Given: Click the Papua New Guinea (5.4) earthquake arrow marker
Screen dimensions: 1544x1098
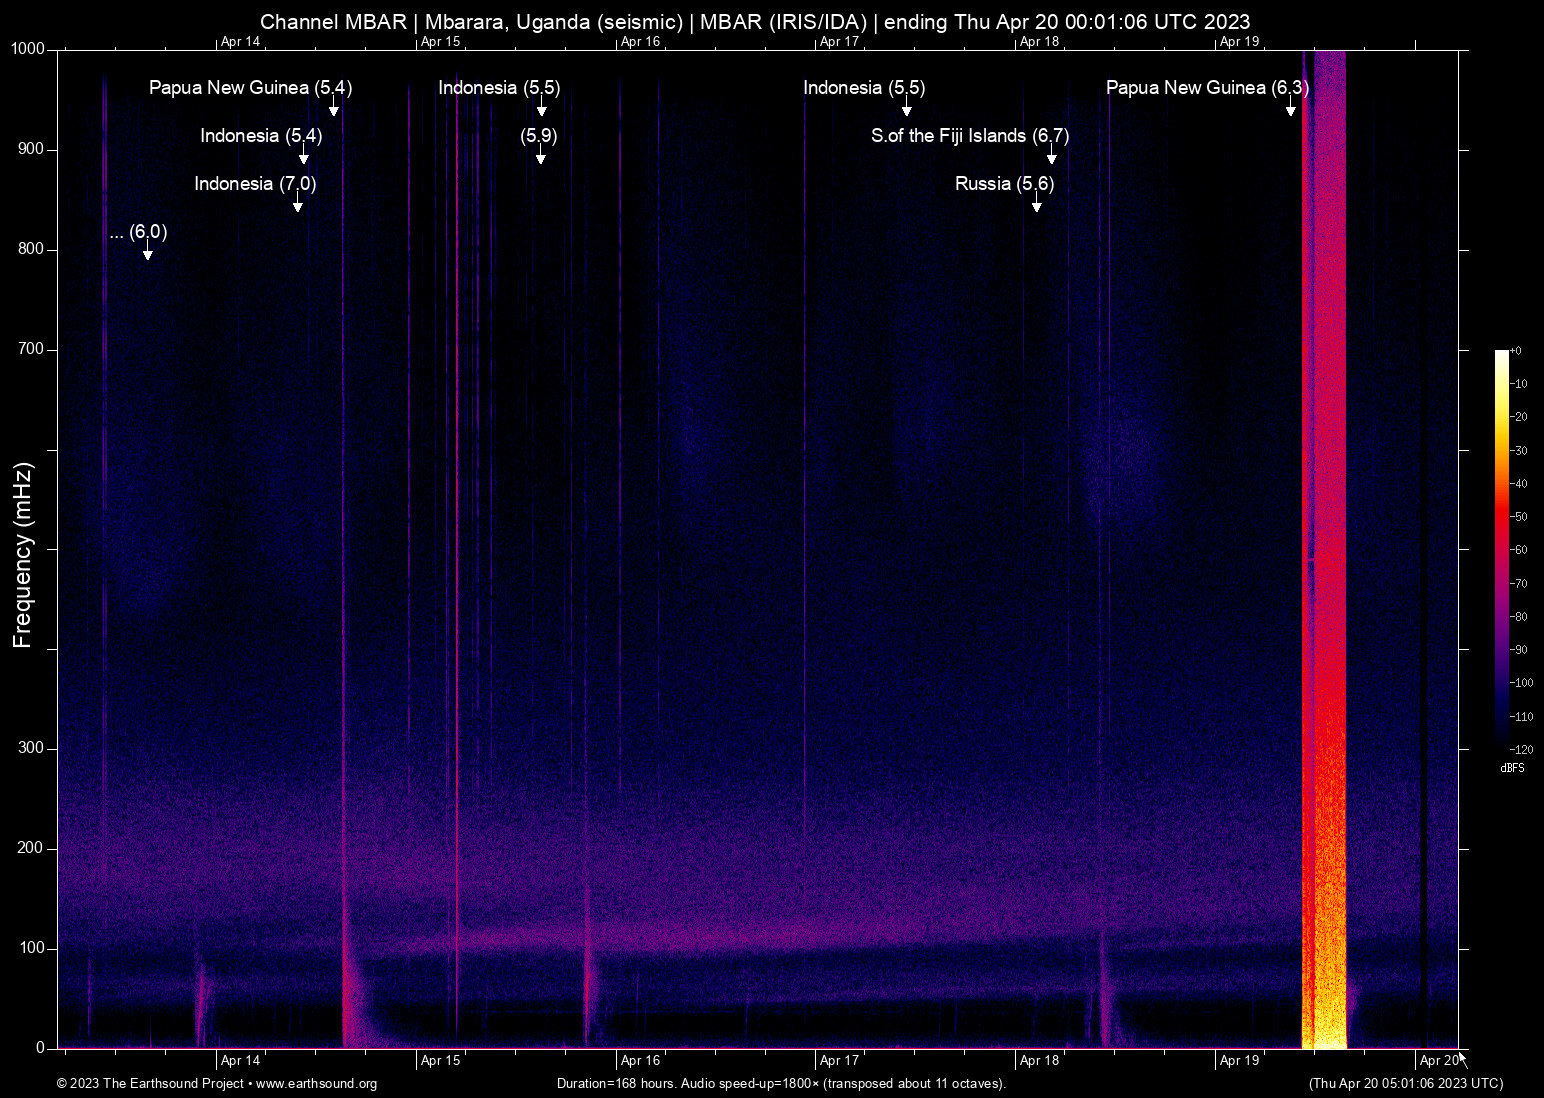Looking at the screenshot, I should [334, 108].
